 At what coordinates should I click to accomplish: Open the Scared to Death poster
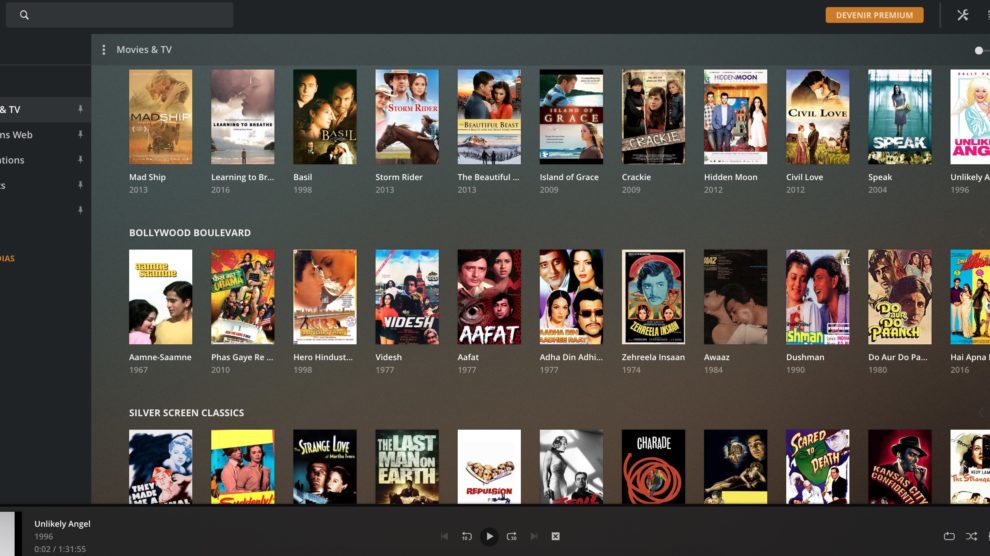(817, 467)
